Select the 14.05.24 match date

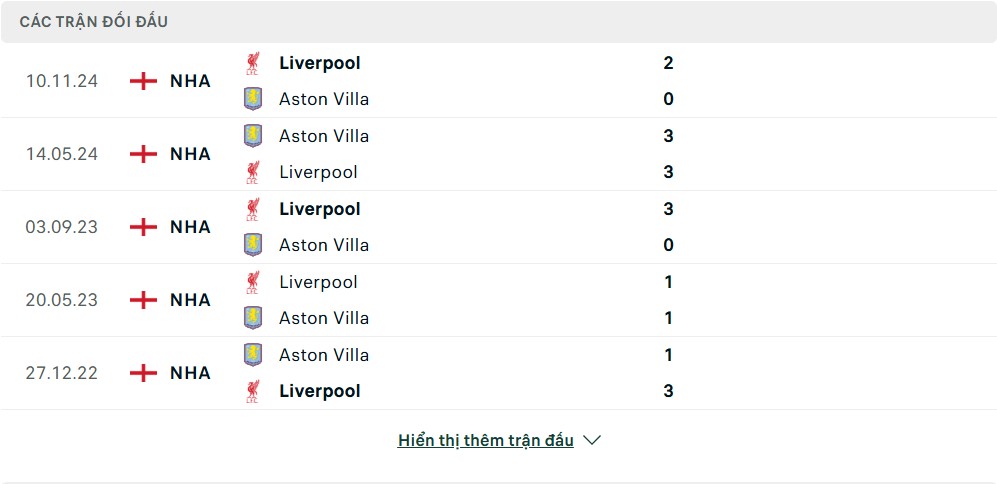coord(62,154)
